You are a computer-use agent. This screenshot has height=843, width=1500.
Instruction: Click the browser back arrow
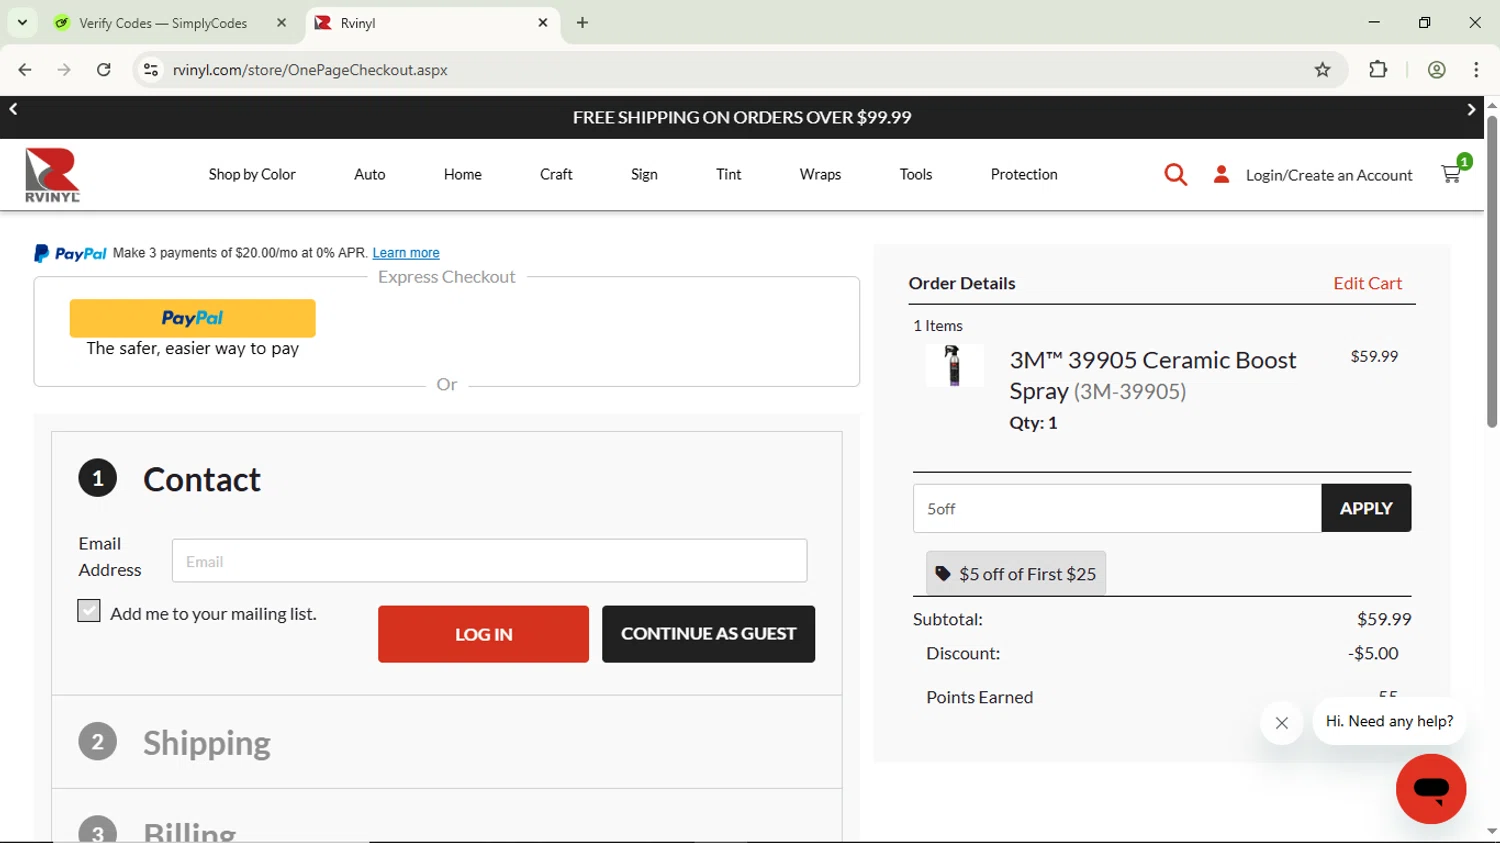pos(25,70)
